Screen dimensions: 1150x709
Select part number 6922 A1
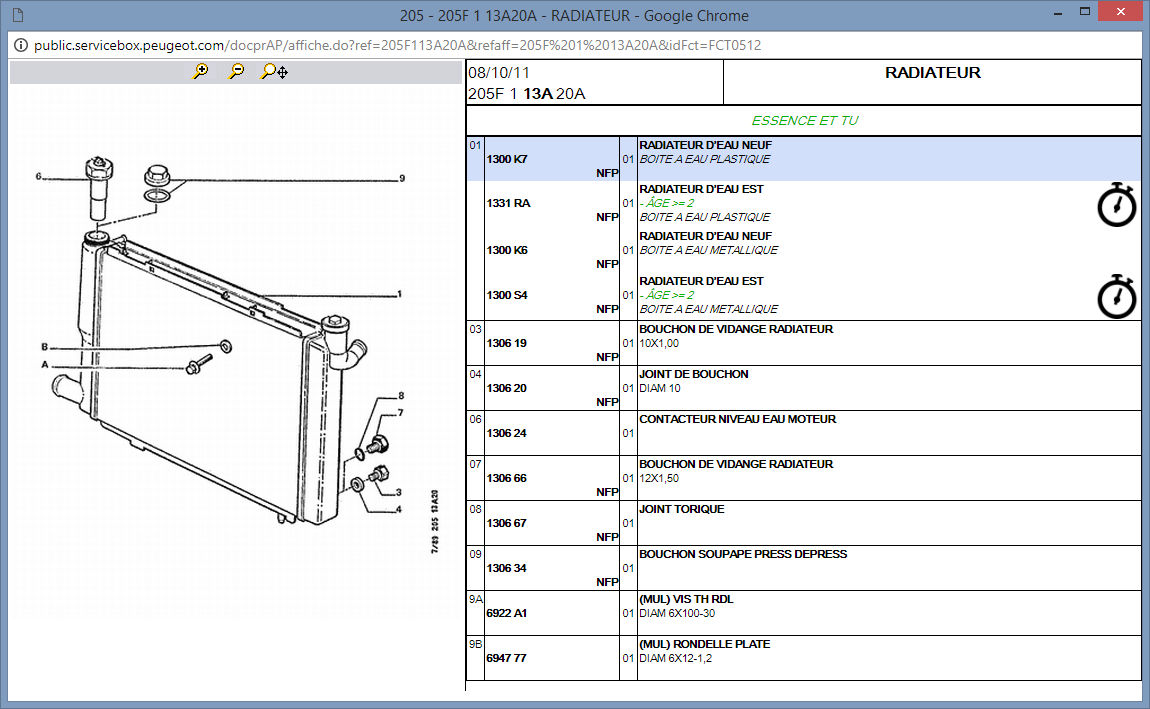click(506, 613)
